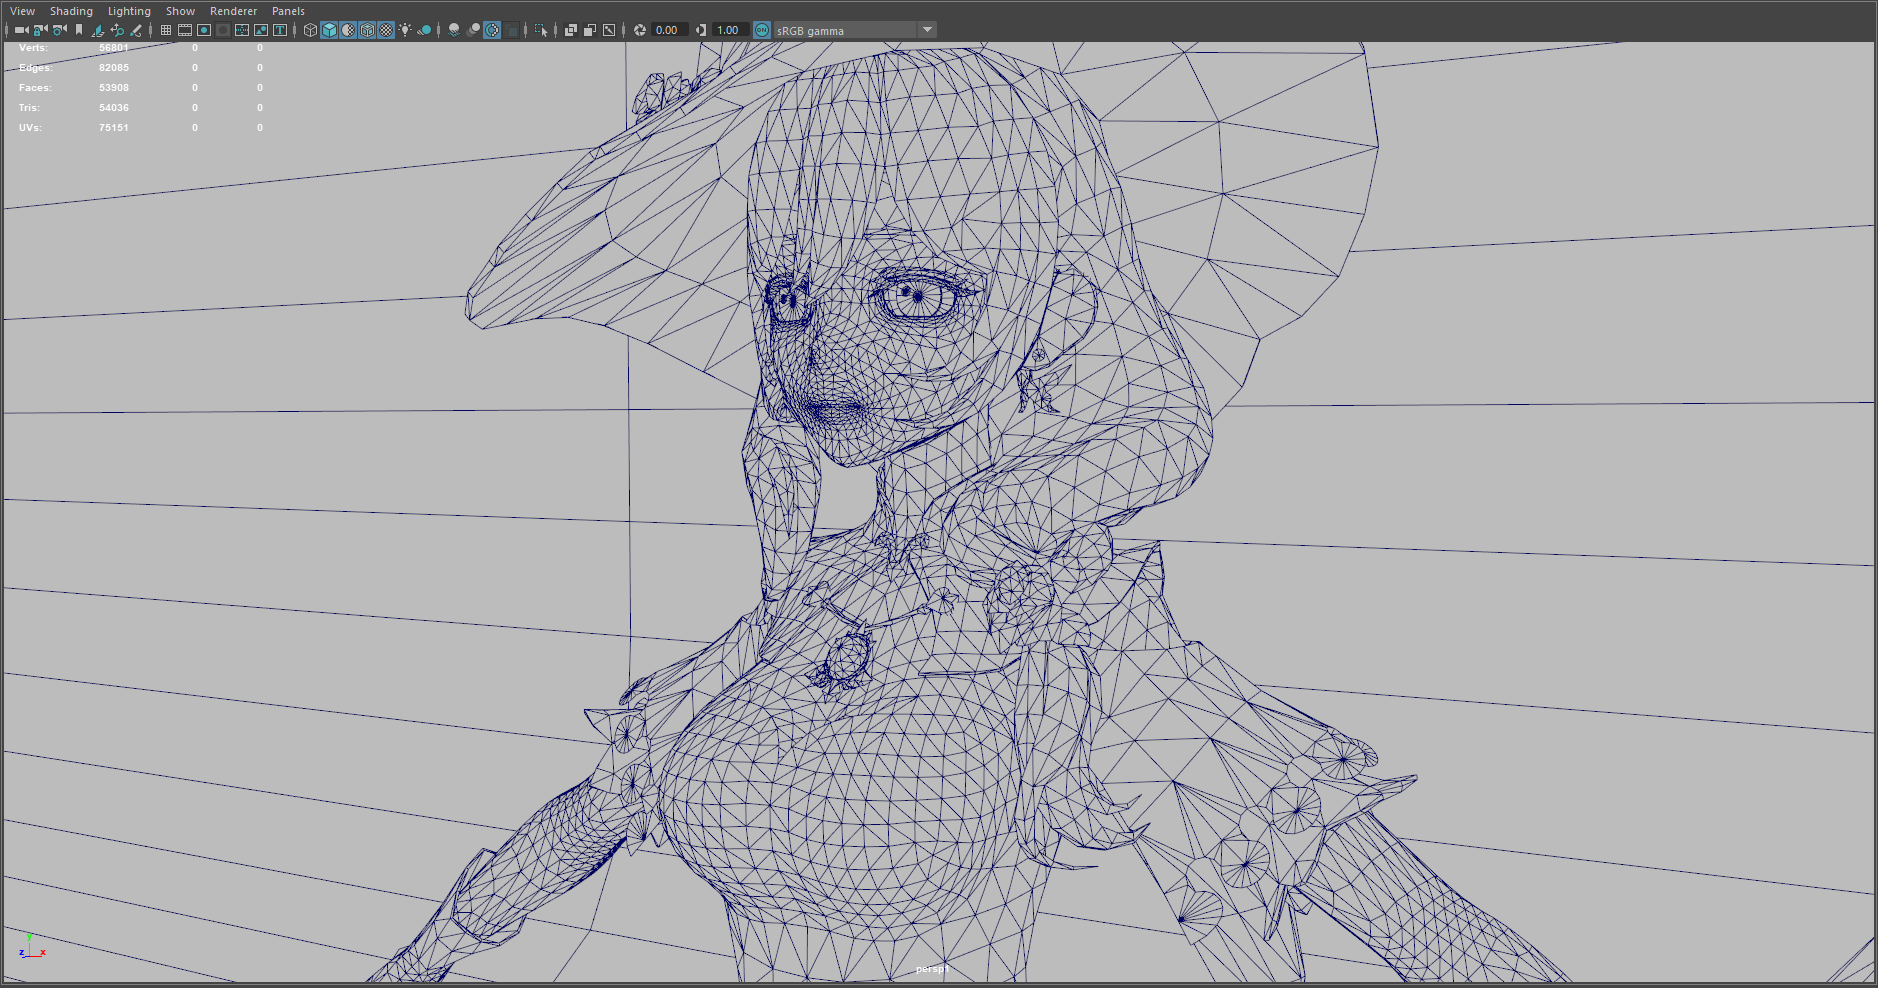Click the Faces count 53908
This screenshot has width=1878, height=988.
(114, 88)
